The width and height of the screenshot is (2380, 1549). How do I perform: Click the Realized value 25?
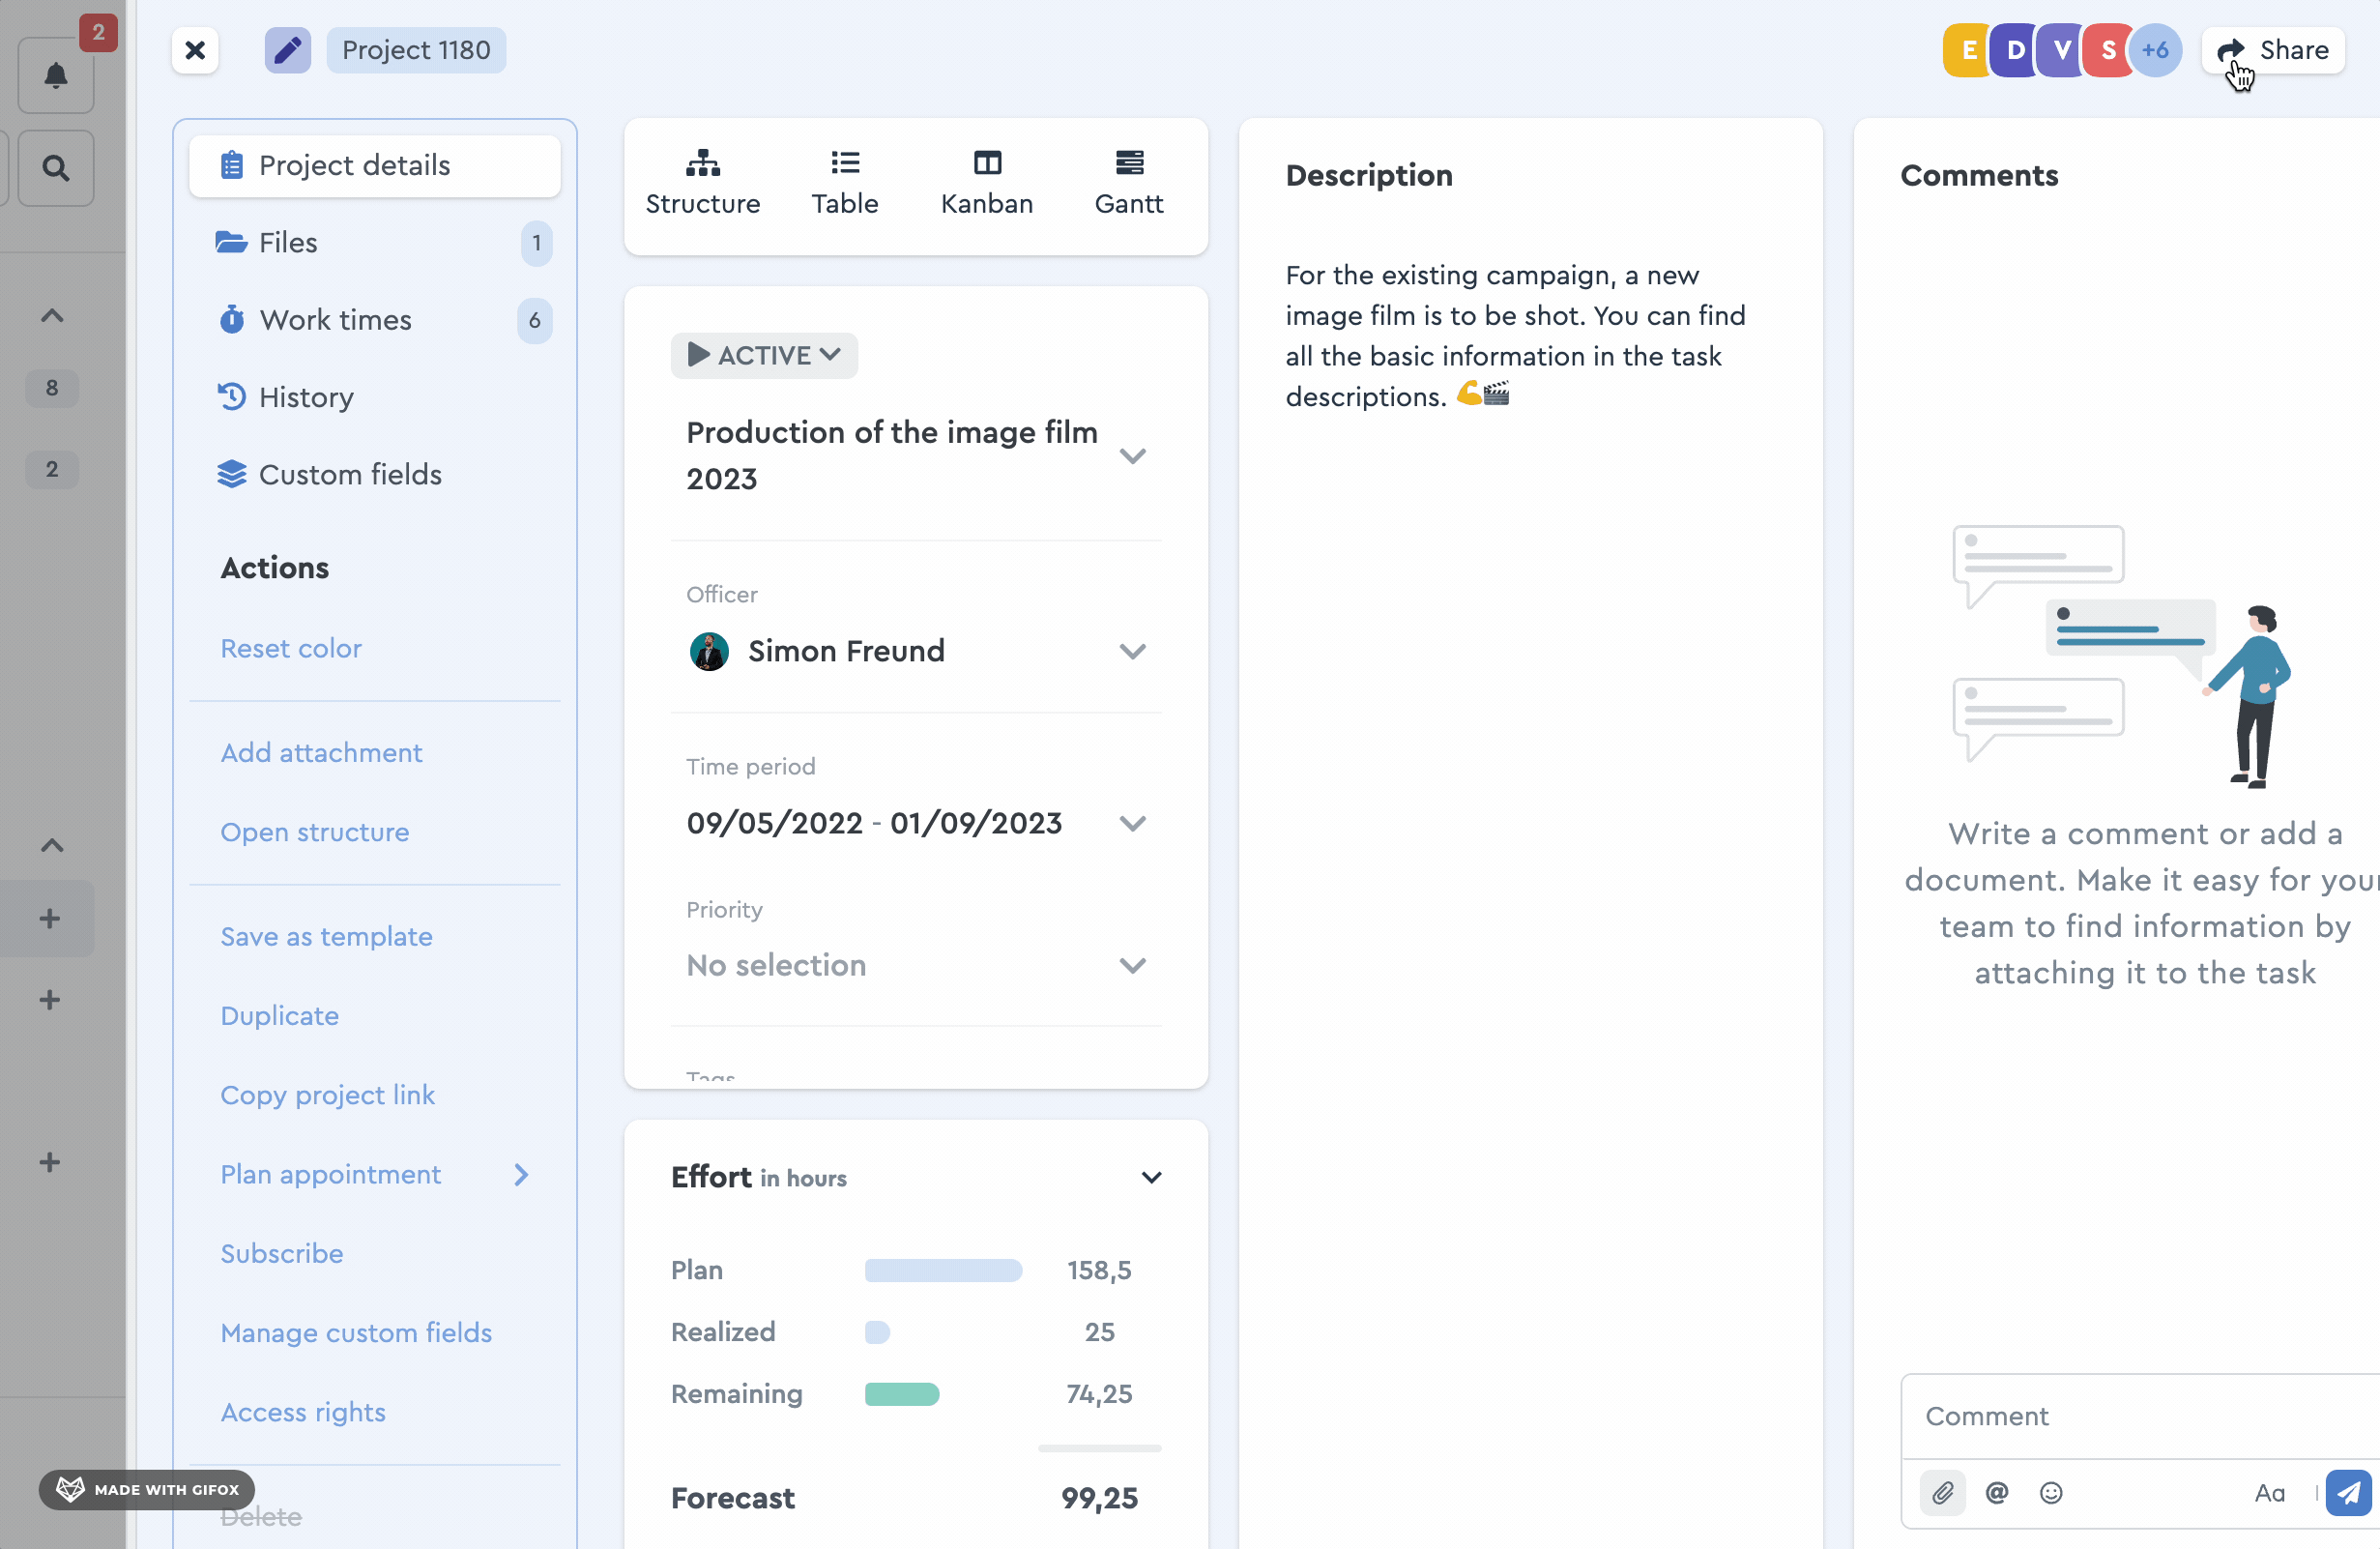1099,1332
